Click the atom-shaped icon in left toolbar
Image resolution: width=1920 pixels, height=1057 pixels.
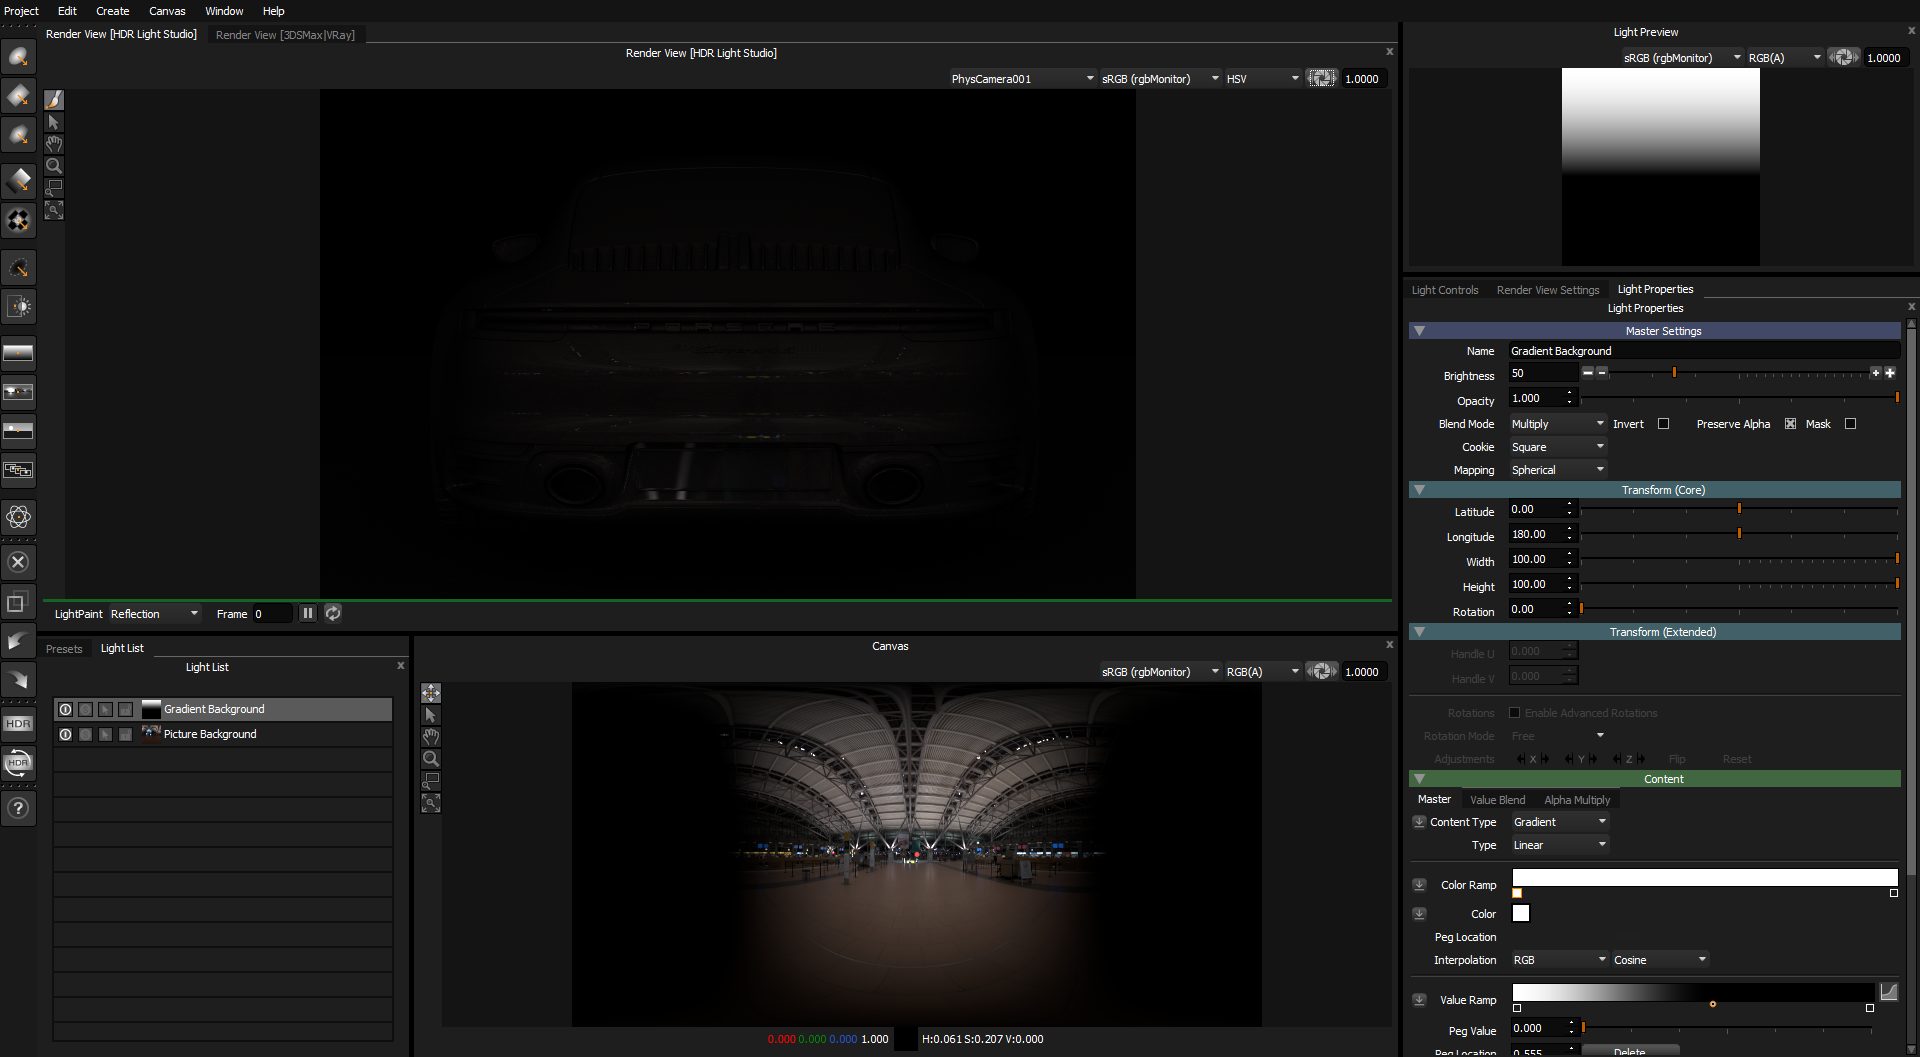pos(18,517)
